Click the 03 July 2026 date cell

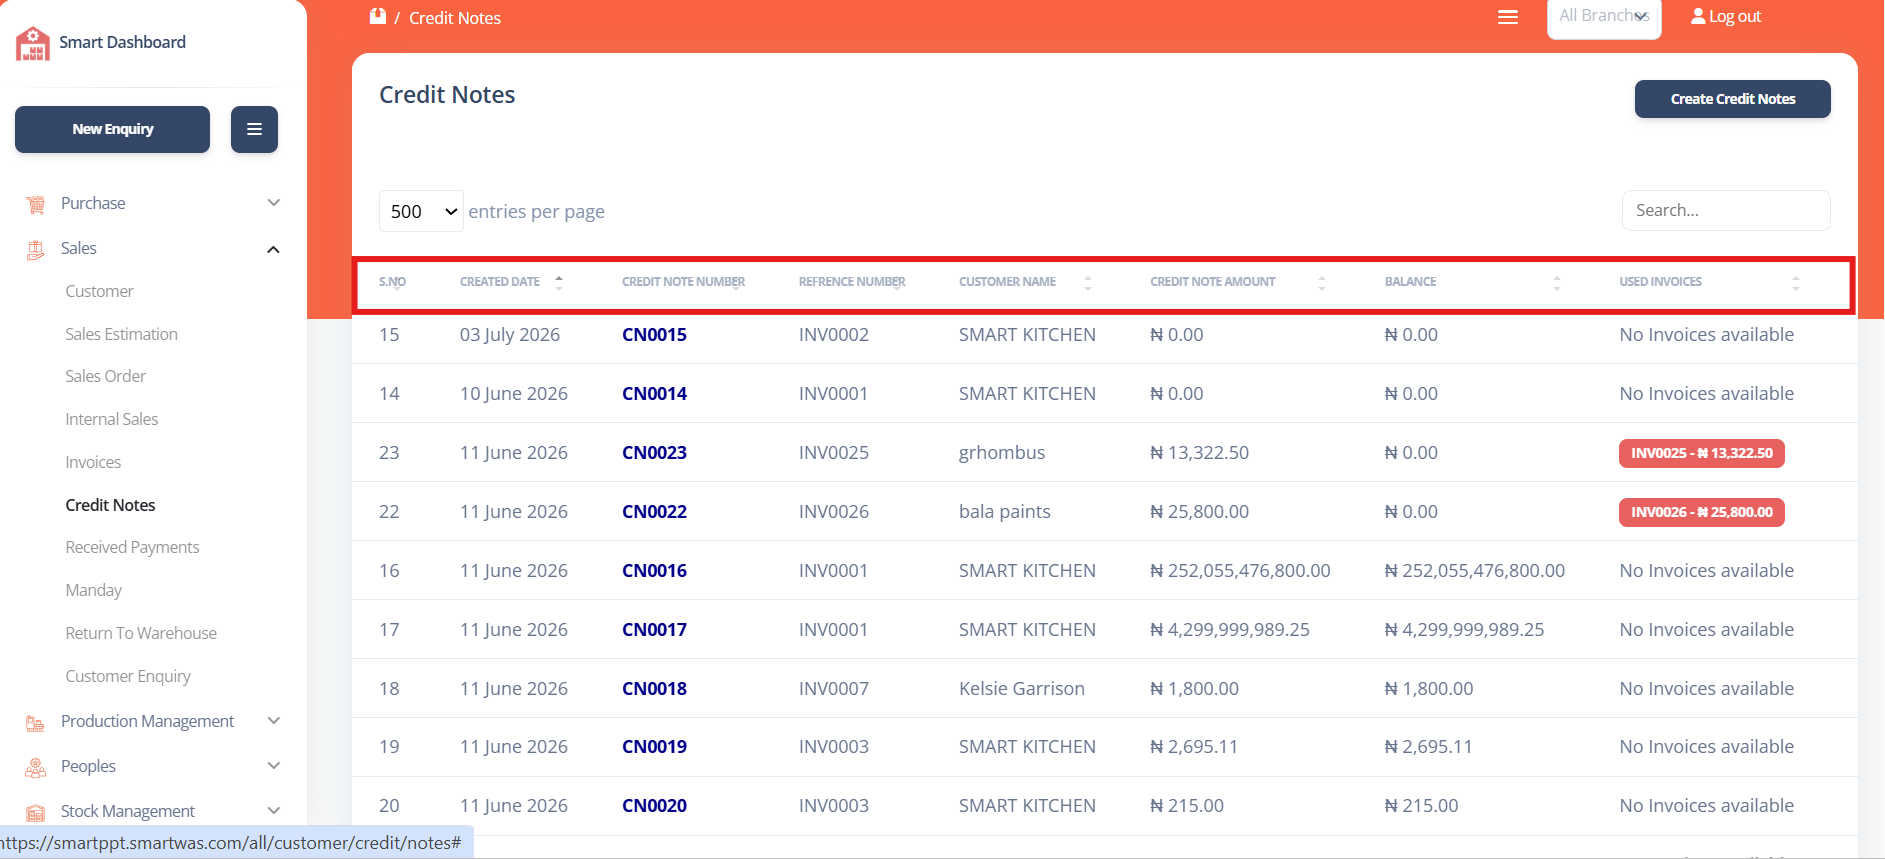pos(509,335)
